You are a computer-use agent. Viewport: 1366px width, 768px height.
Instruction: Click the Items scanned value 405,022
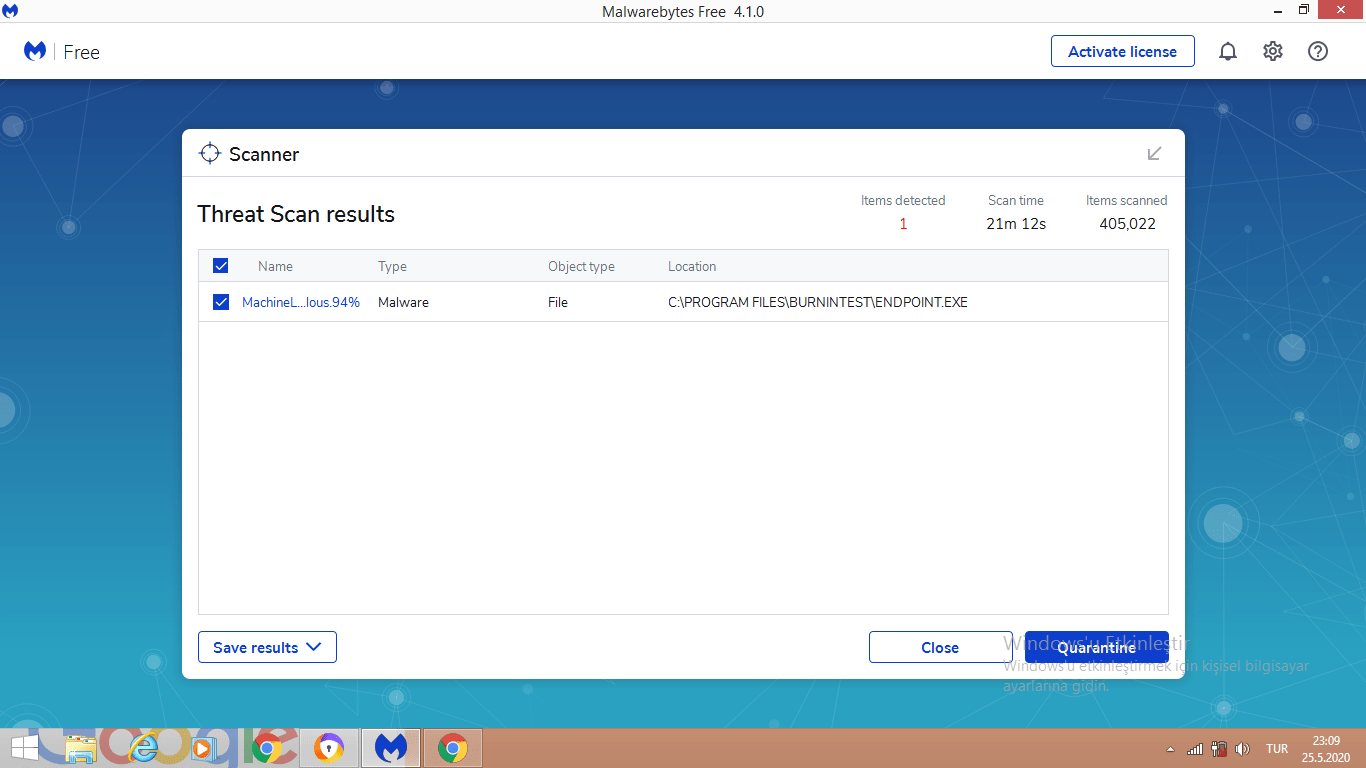pyautogui.click(x=1127, y=224)
